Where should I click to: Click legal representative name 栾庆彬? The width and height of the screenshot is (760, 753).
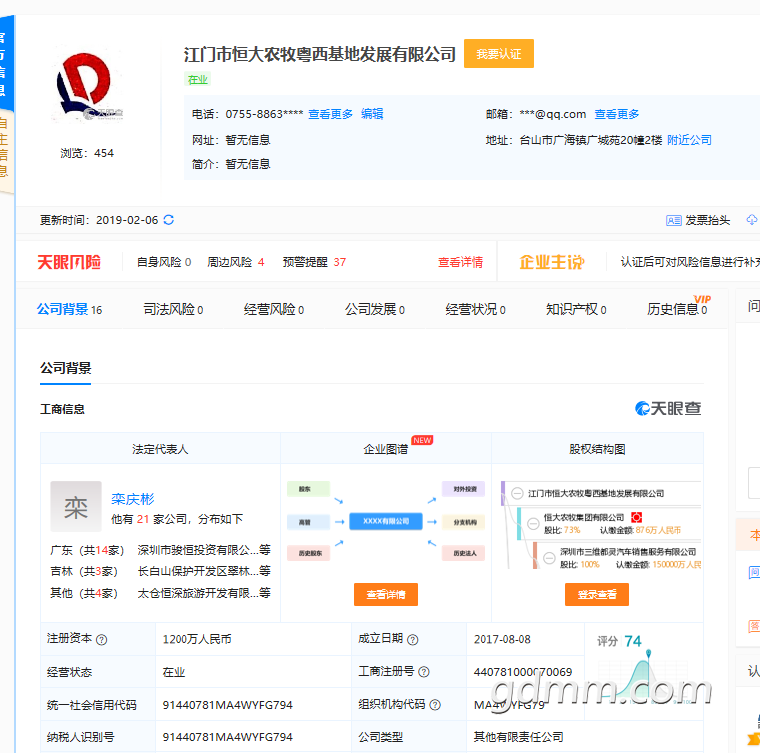coord(133,499)
